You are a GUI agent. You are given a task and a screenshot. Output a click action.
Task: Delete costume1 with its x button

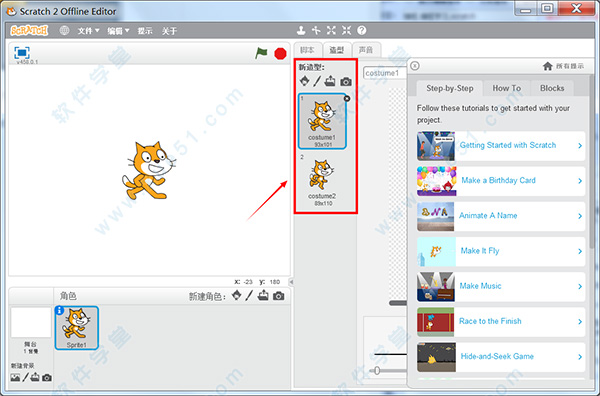point(347,98)
